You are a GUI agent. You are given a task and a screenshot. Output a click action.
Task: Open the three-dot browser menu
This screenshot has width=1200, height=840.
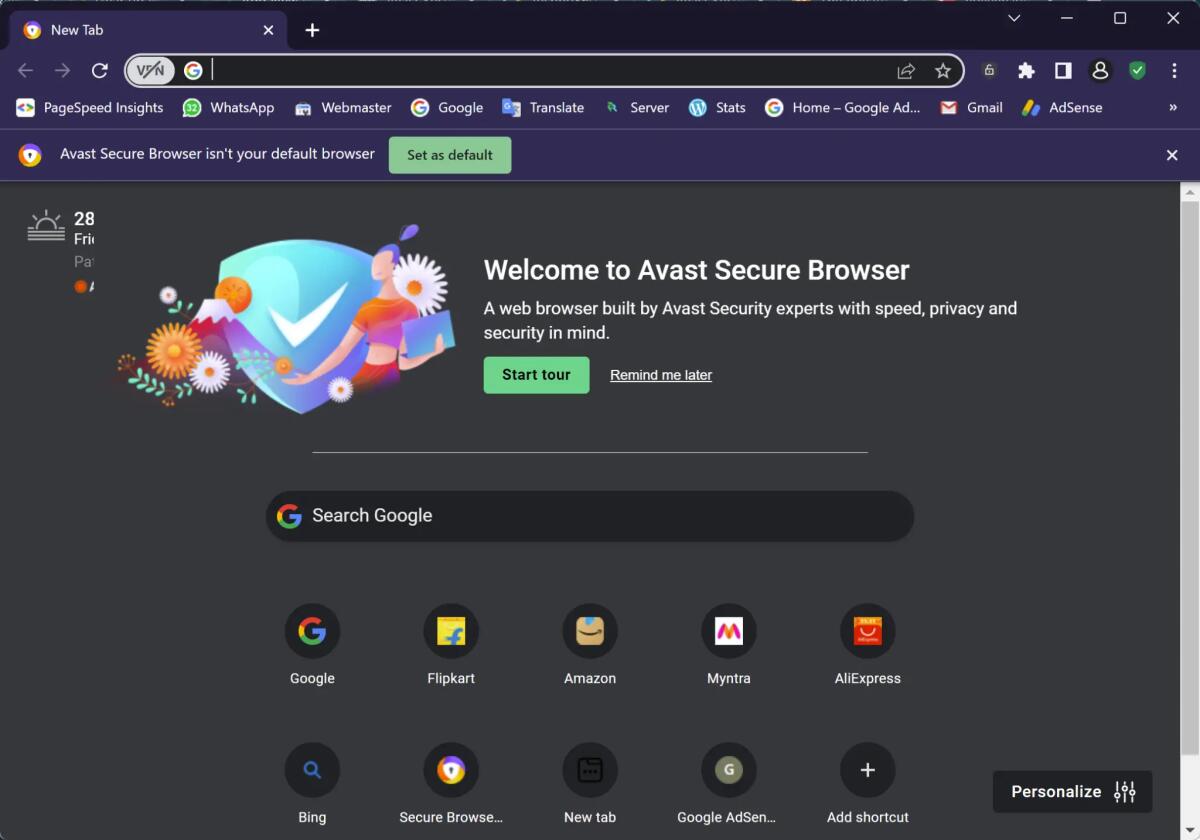(1173, 71)
